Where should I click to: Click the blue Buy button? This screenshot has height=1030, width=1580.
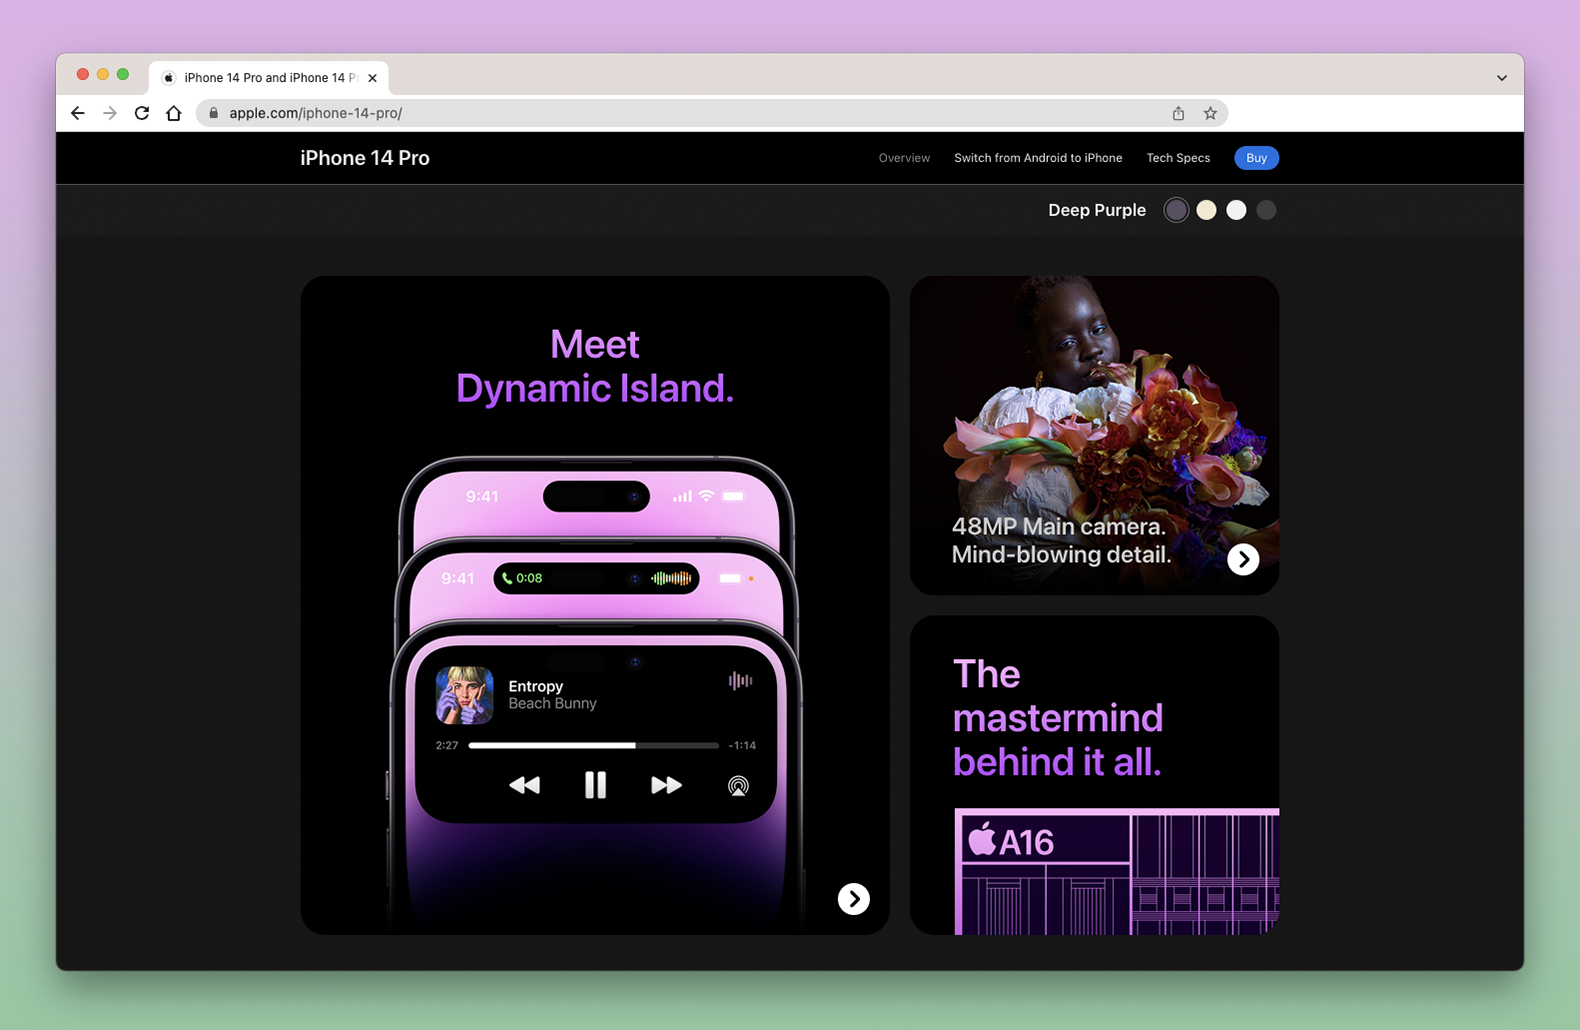tap(1256, 158)
